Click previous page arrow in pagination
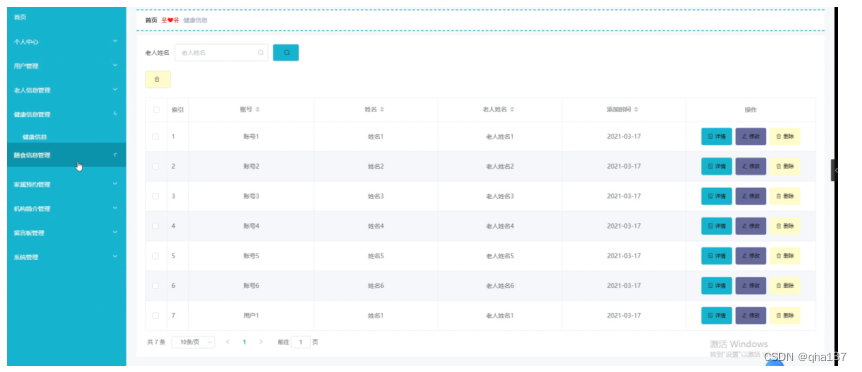 pyautogui.click(x=228, y=342)
